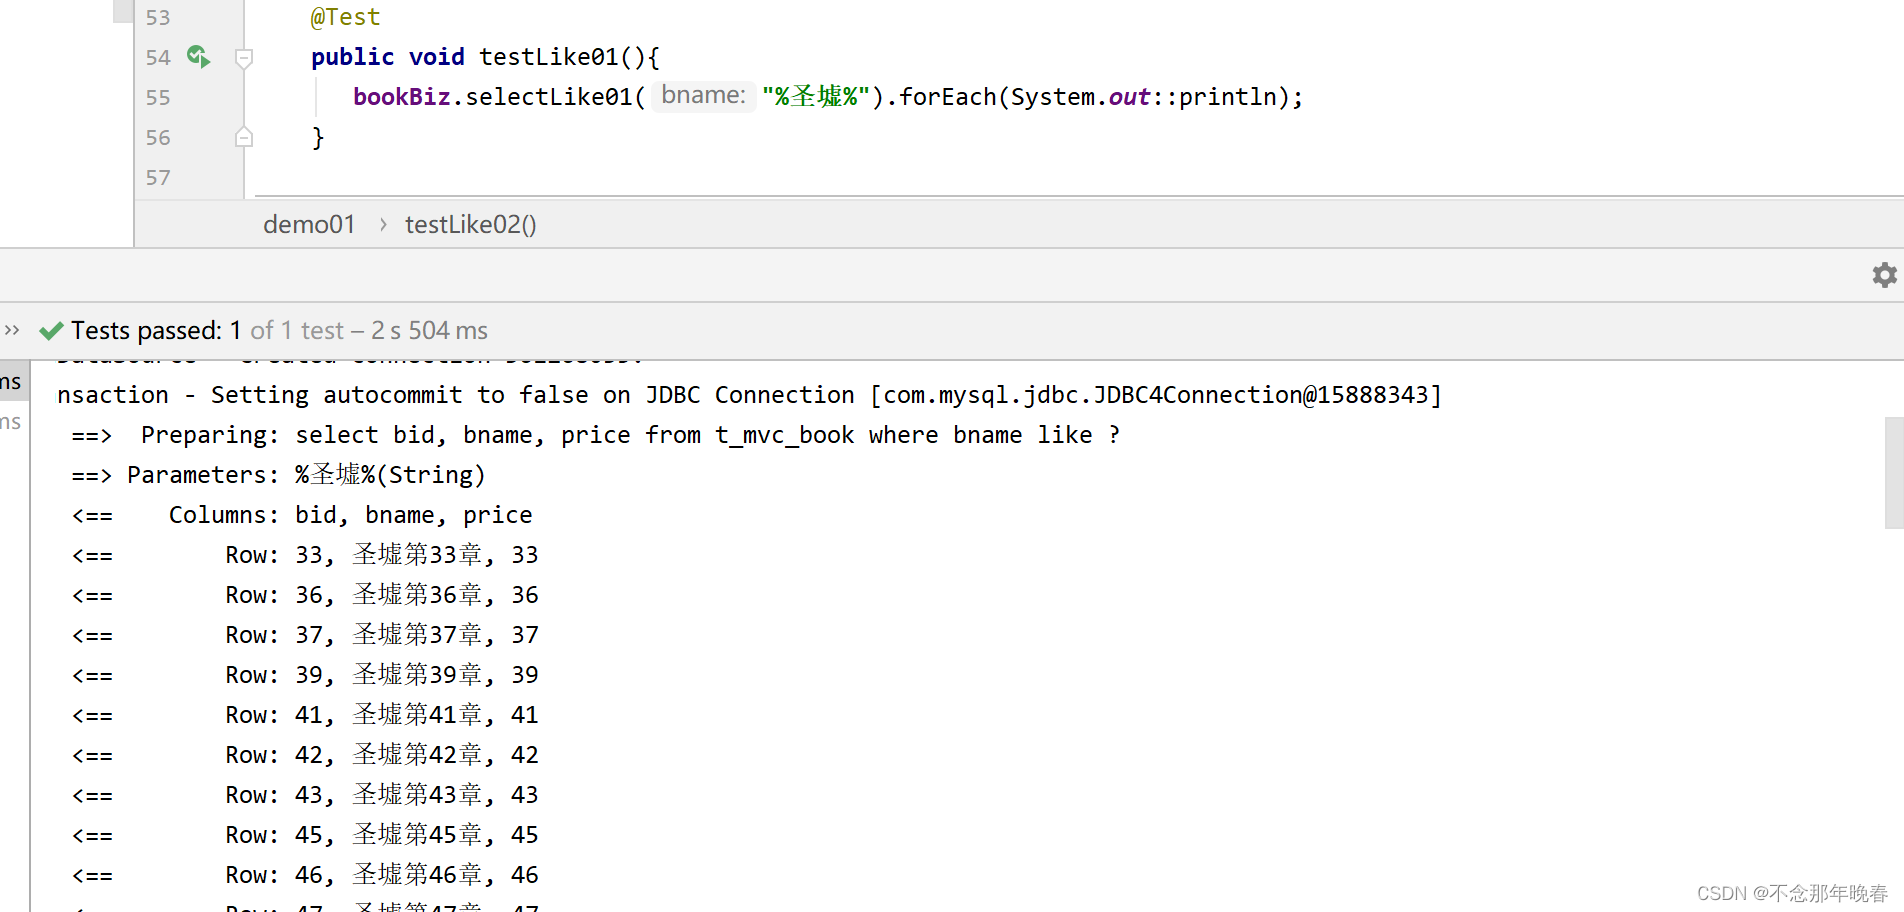Click testLike01 method name
The height and width of the screenshot is (912, 1904).
pyautogui.click(x=548, y=57)
